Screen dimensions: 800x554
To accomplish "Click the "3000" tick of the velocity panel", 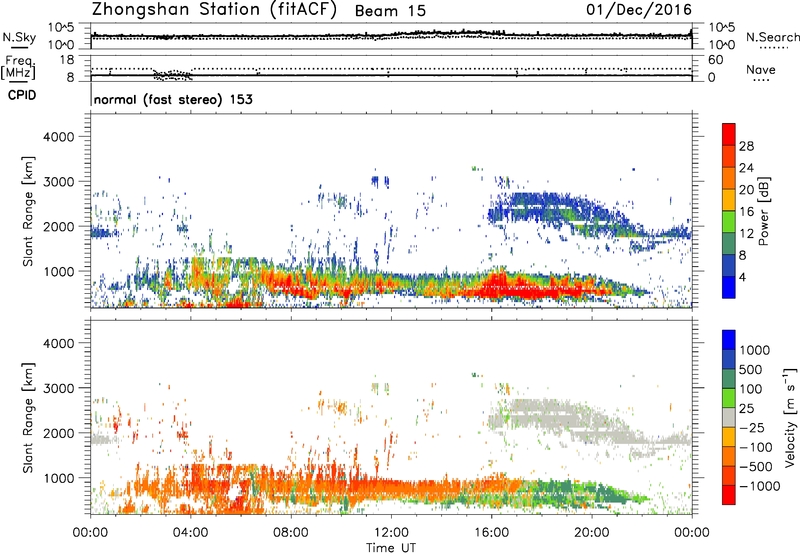I will click(x=58, y=388).
